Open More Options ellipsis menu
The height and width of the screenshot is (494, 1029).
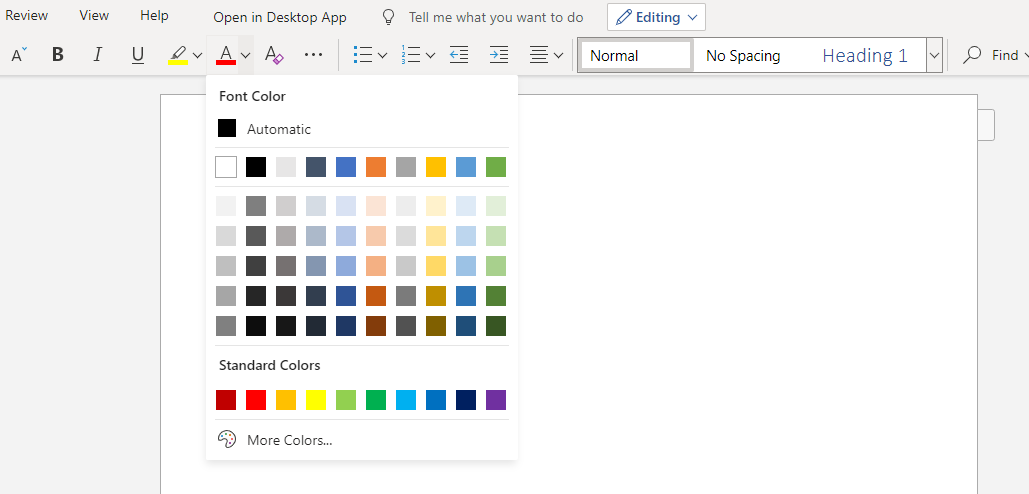314,55
